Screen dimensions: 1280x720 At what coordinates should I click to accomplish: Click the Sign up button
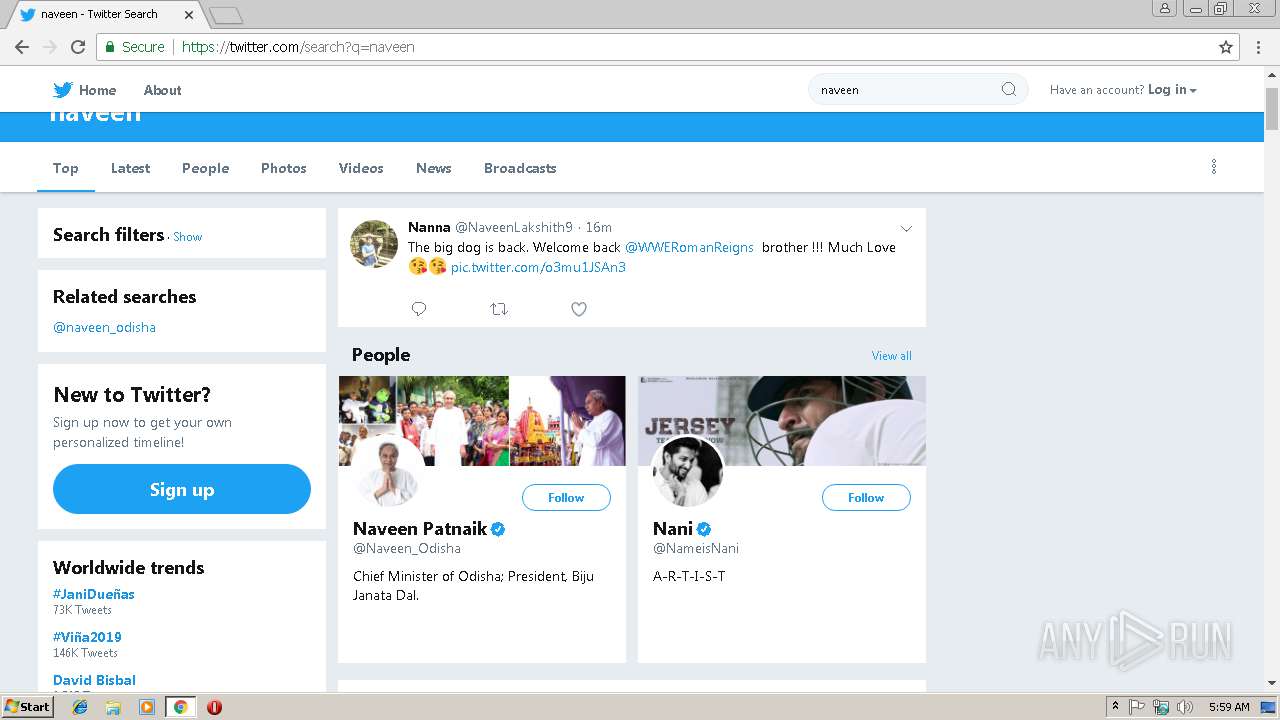[x=182, y=489]
